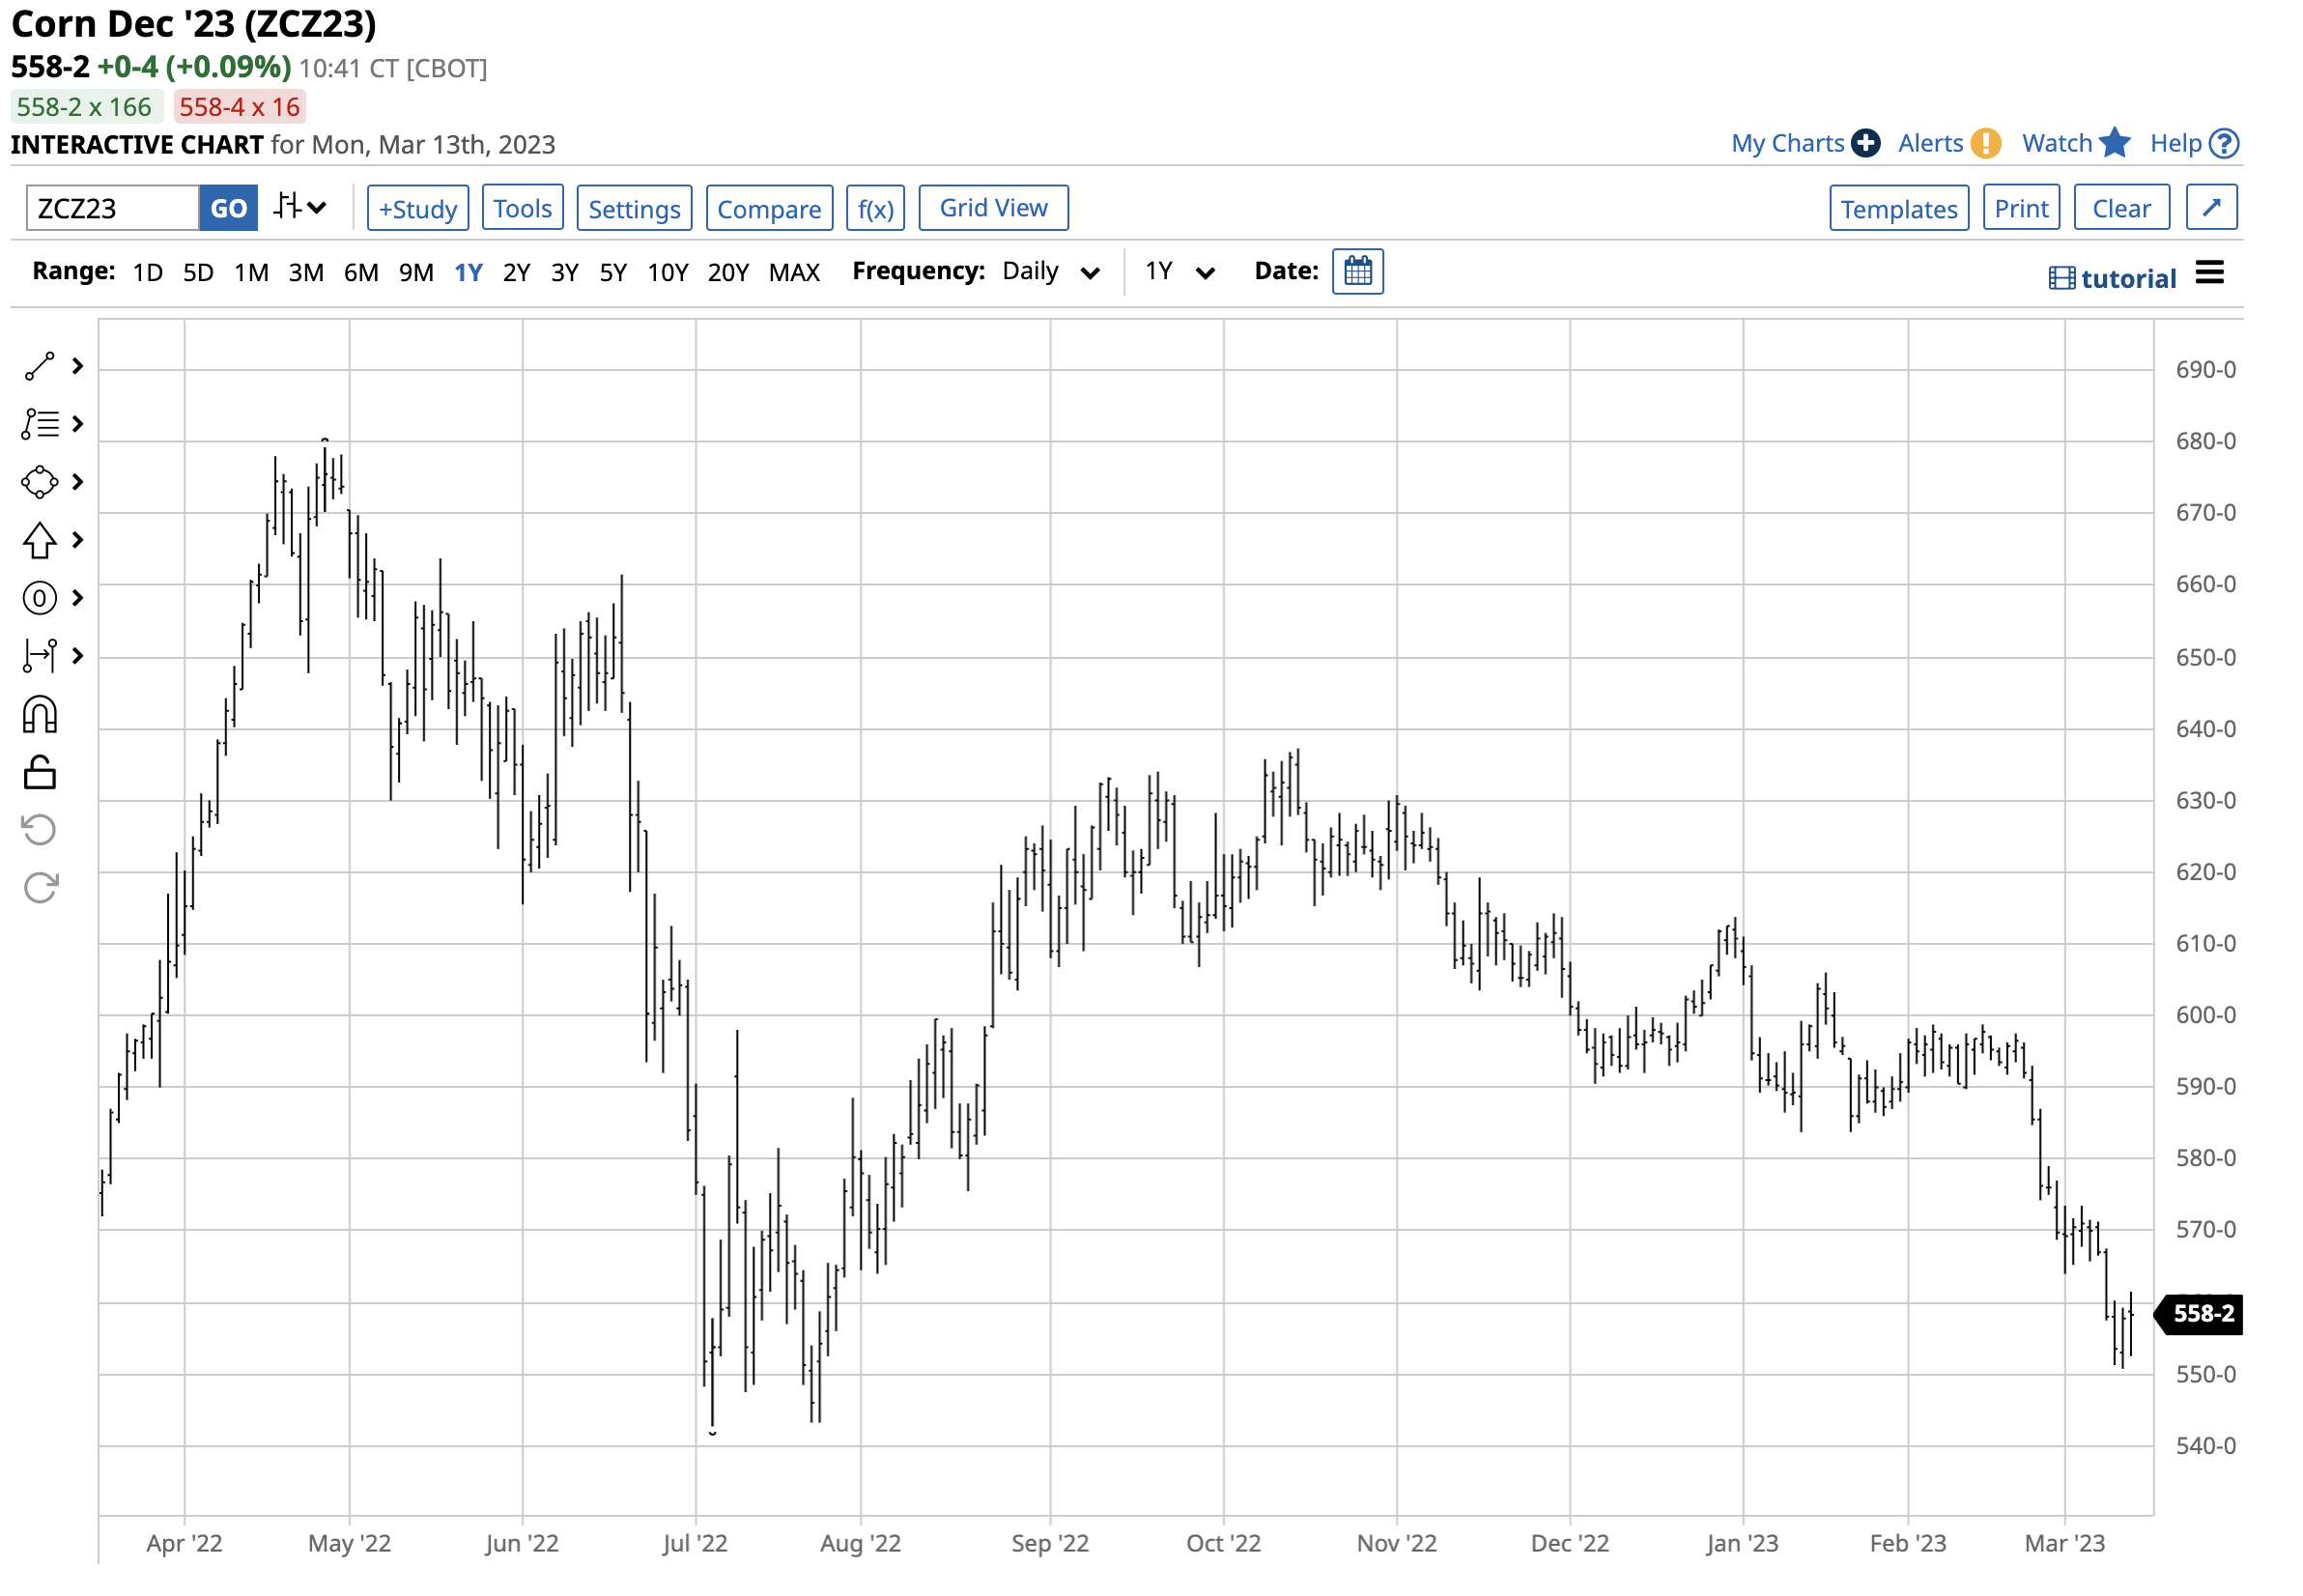Open the Grid View button
The height and width of the screenshot is (1596, 2303).
coord(993,208)
